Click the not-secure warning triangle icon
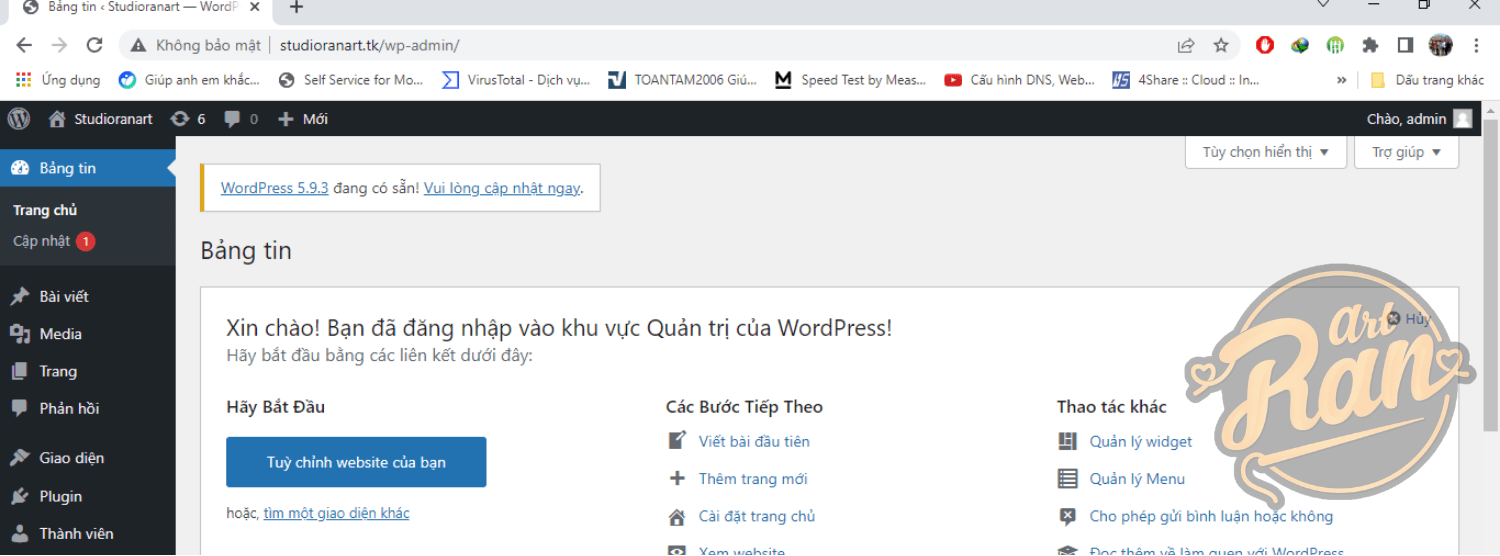Viewport: 1500px width, 556px height. click(x=138, y=45)
